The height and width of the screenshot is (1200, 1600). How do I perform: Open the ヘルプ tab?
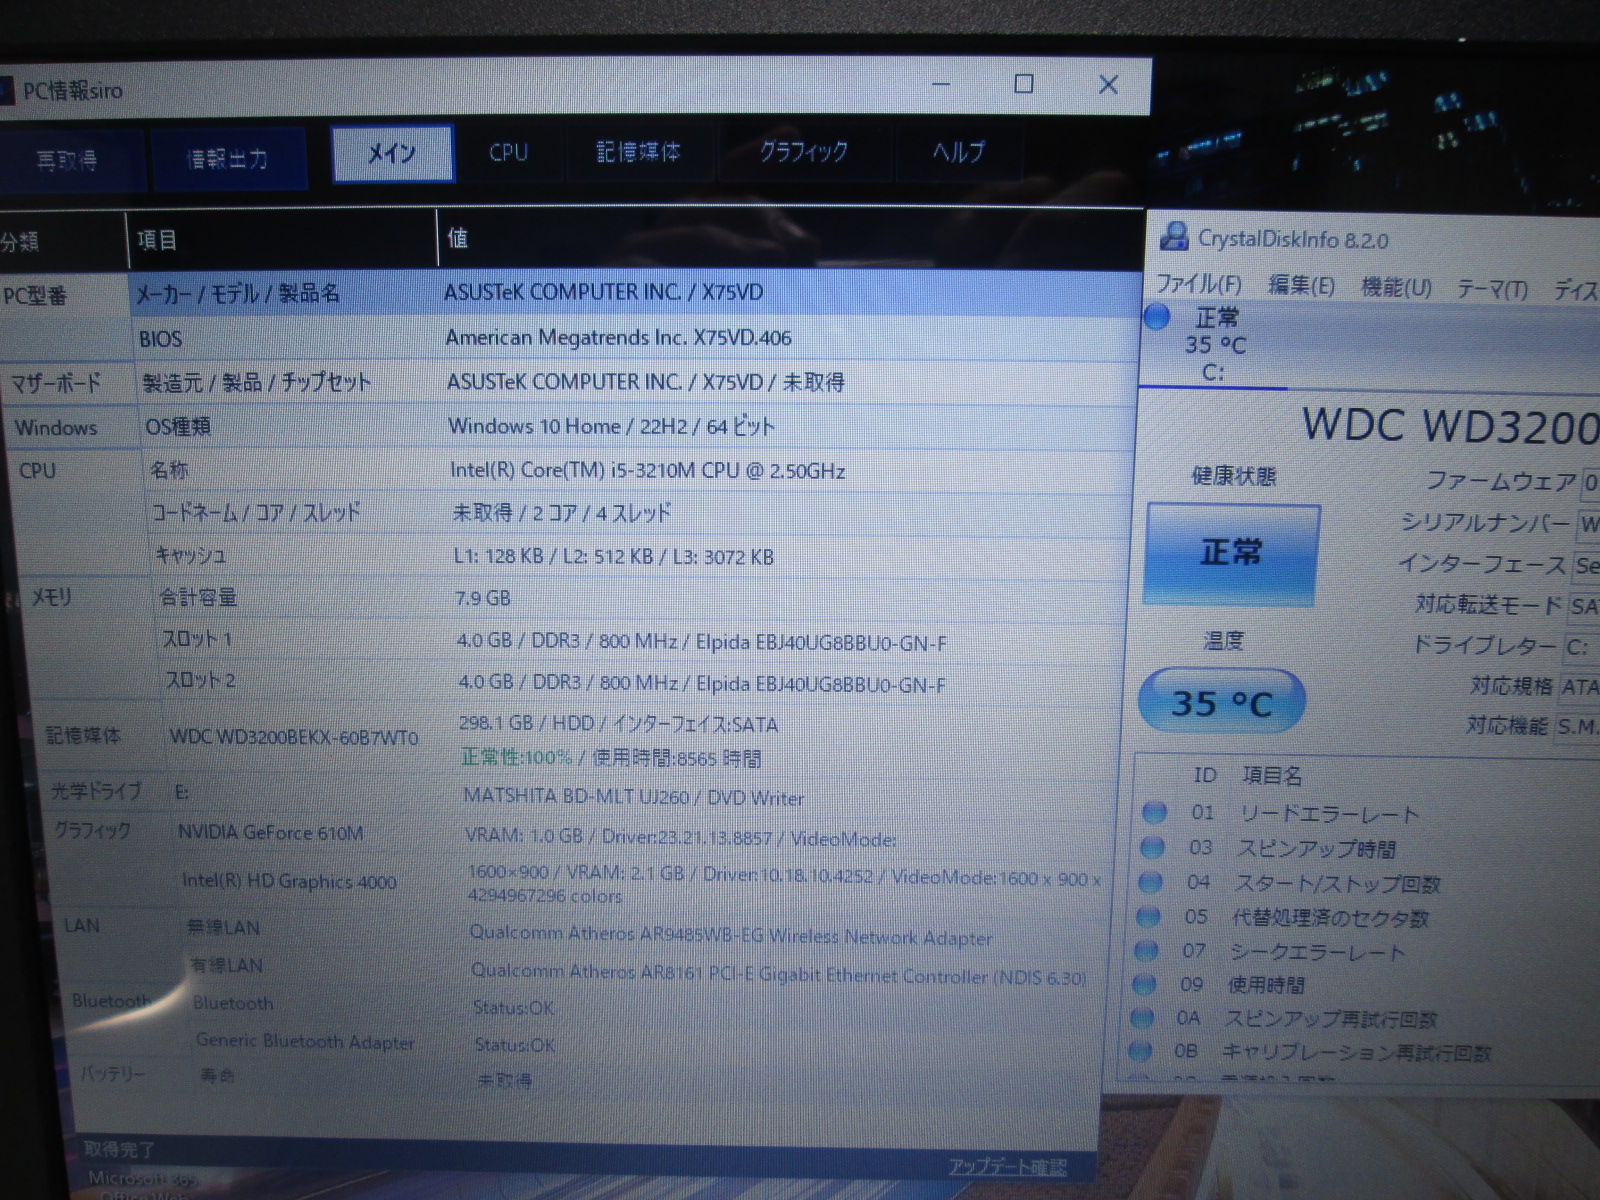(958, 151)
